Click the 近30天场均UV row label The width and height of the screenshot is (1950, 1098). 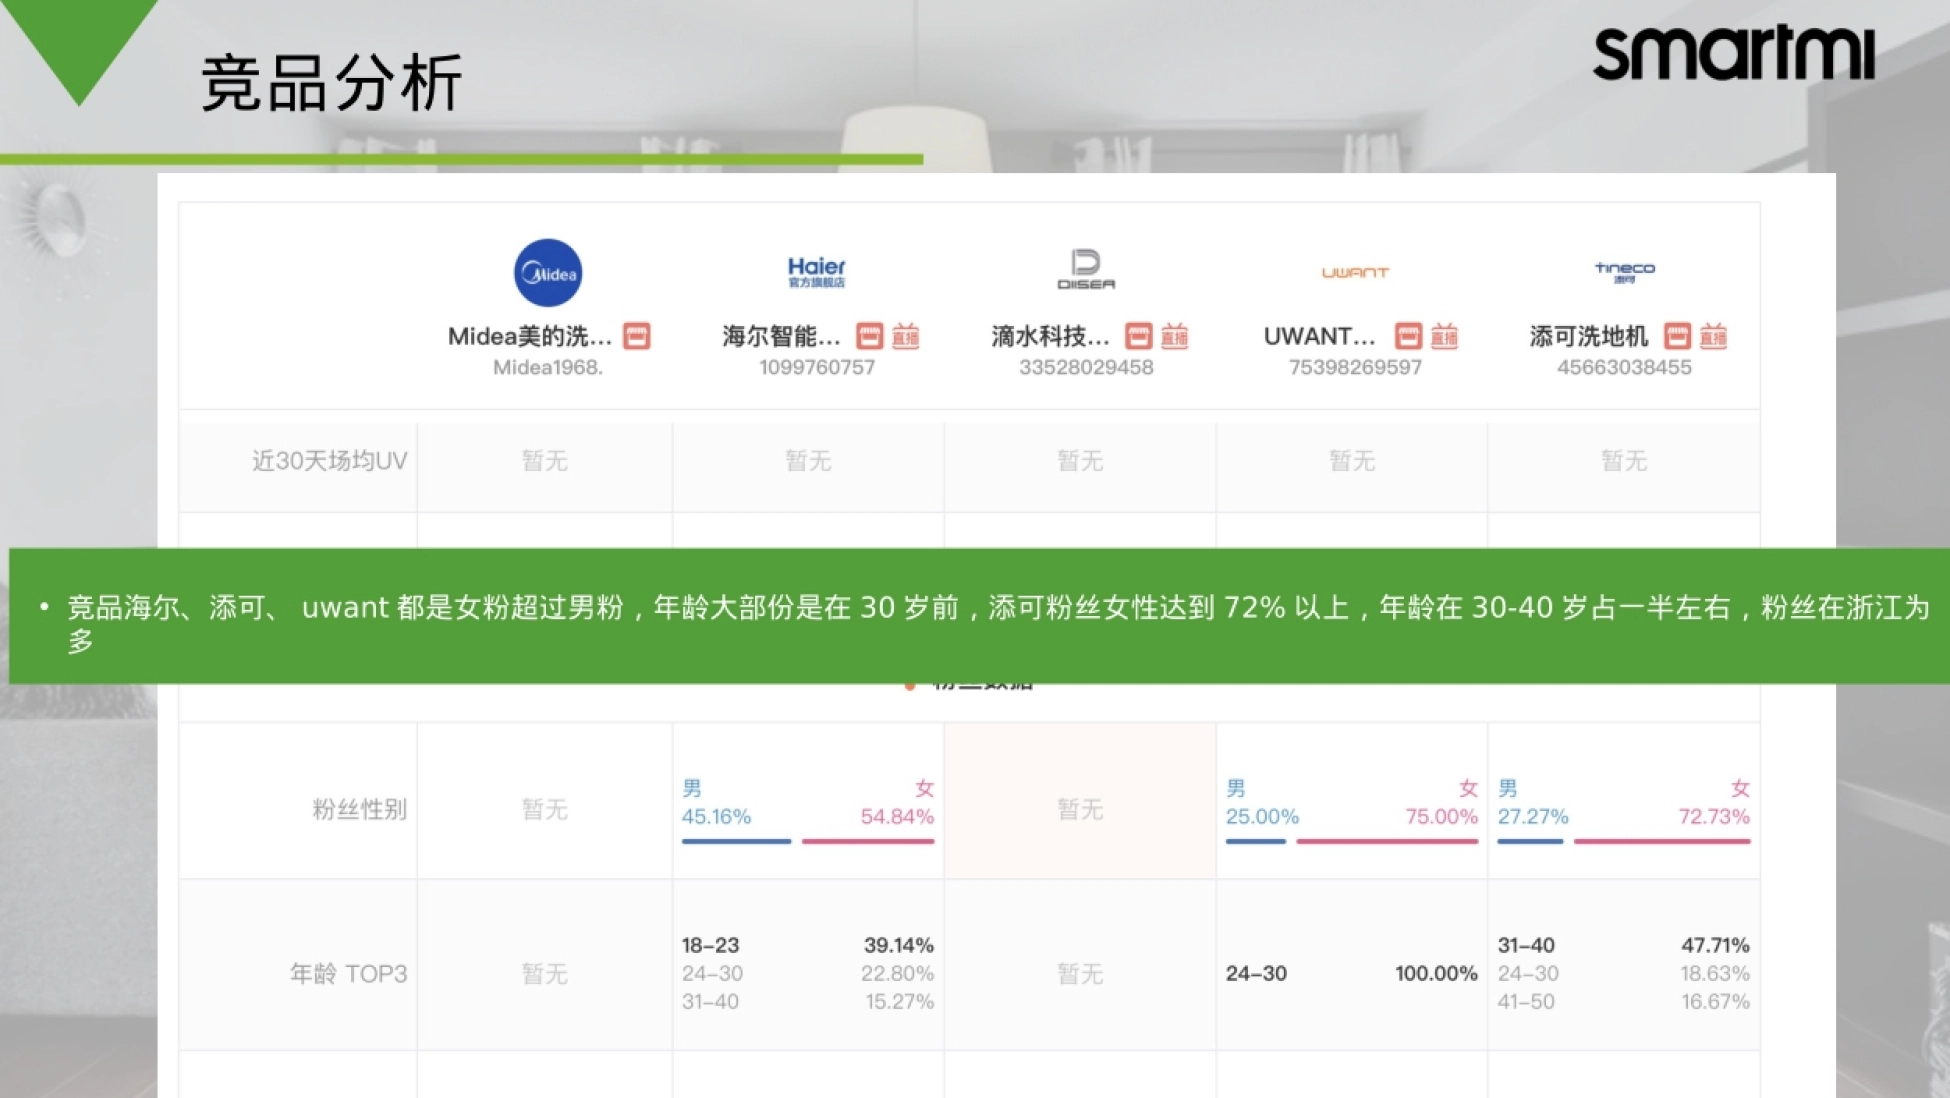pyautogui.click(x=329, y=461)
